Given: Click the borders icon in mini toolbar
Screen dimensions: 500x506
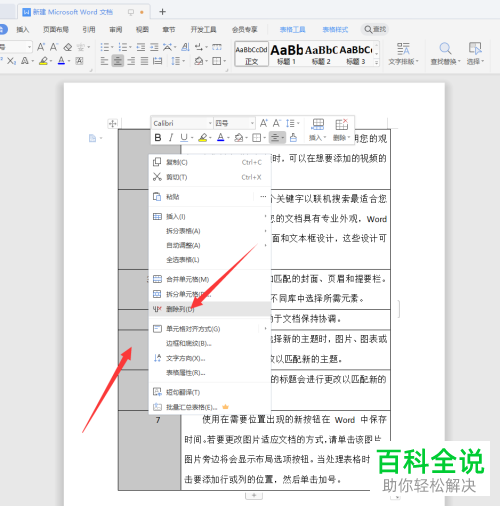Looking at the screenshot, I should click(256, 137).
